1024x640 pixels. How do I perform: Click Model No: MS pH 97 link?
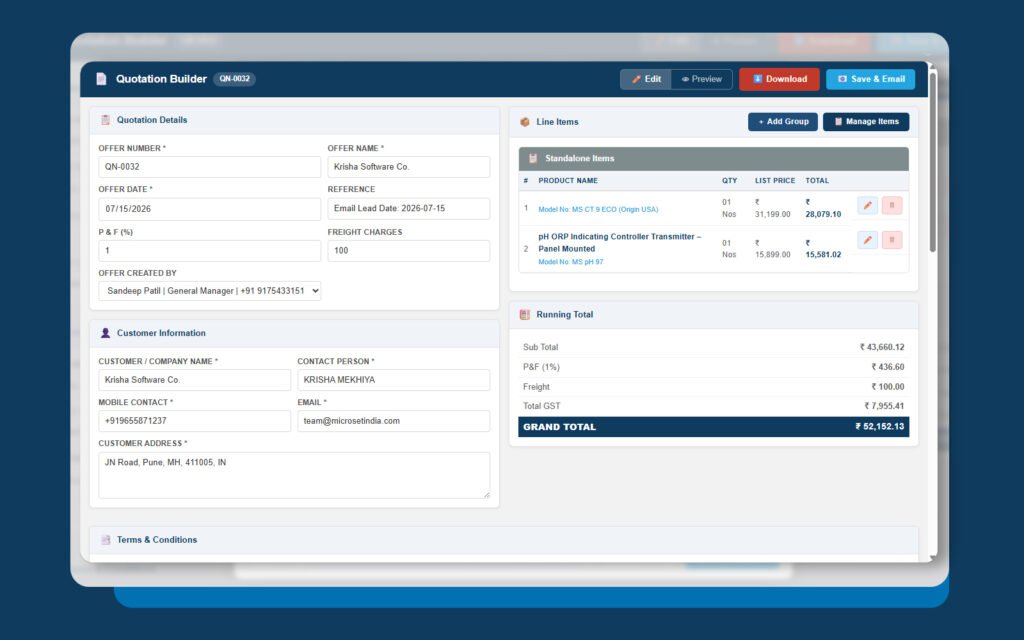(571, 262)
